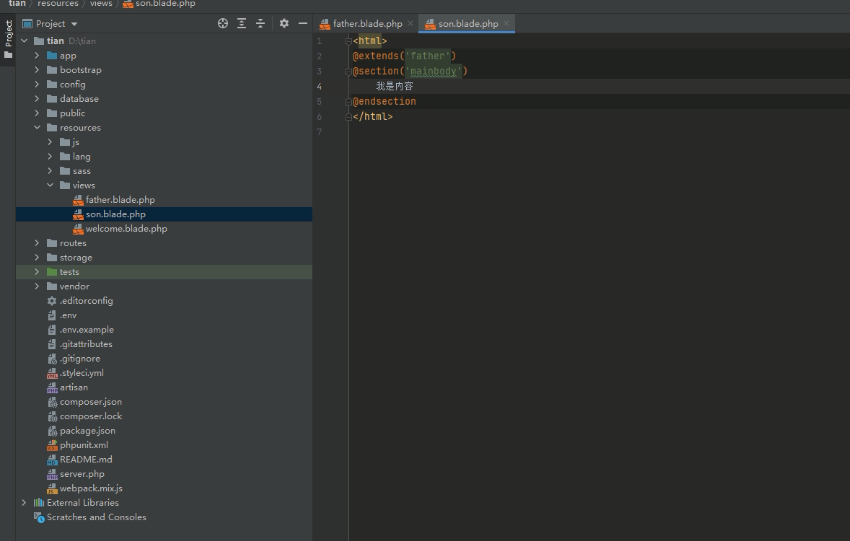Screen dimensions: 850x541
Task: Open Scratches and Consoles node
Action: tap(96, 517)
